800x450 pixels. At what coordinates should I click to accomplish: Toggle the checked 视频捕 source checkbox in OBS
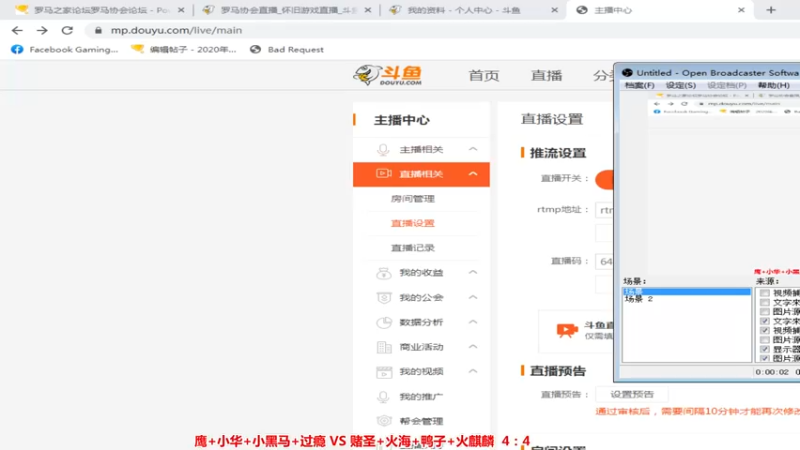click(x=764, y=331)
